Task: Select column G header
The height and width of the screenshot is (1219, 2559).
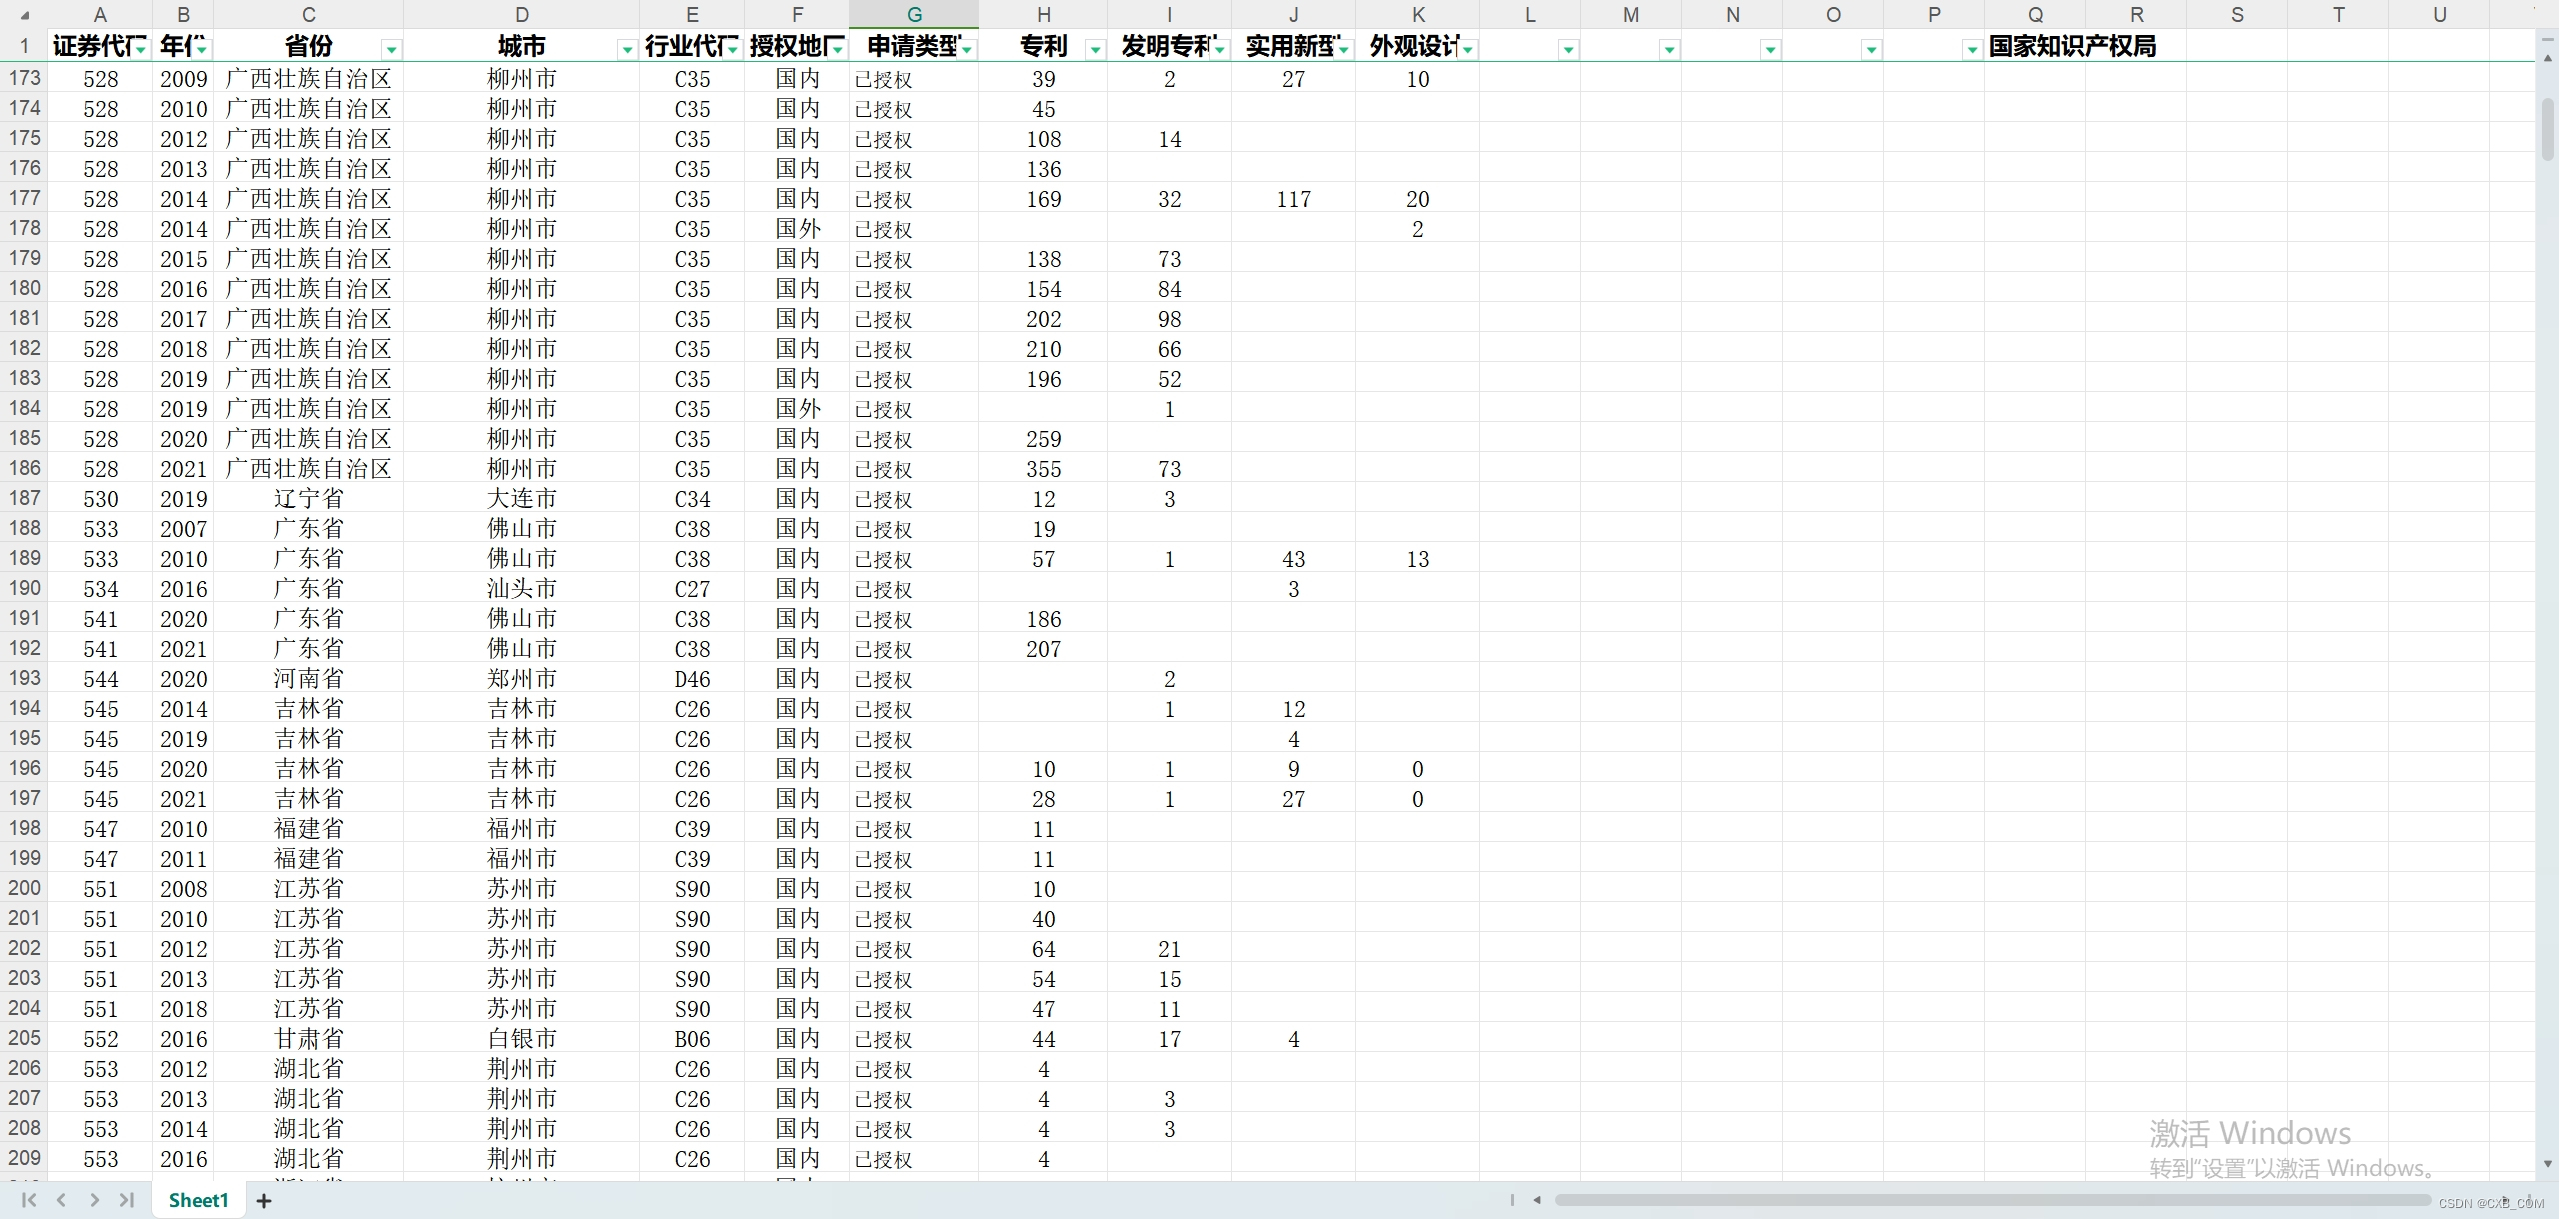Action: (914, 14)
